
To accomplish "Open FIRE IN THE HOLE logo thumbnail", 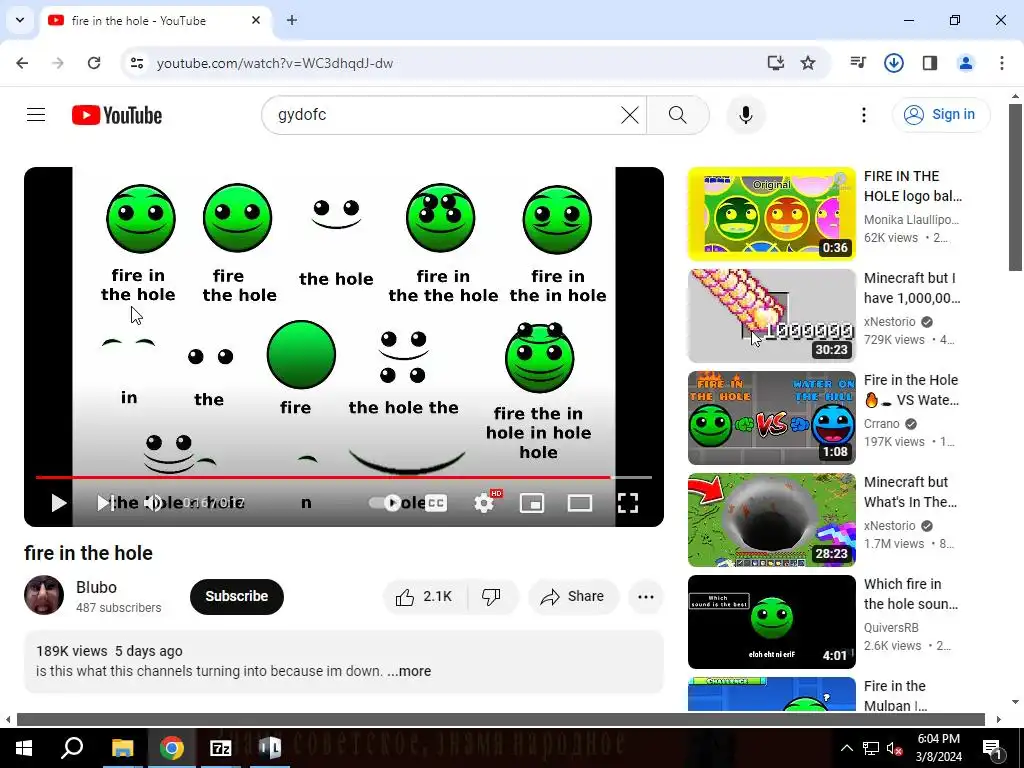I will pyautogui.click(x=771, y=214).
